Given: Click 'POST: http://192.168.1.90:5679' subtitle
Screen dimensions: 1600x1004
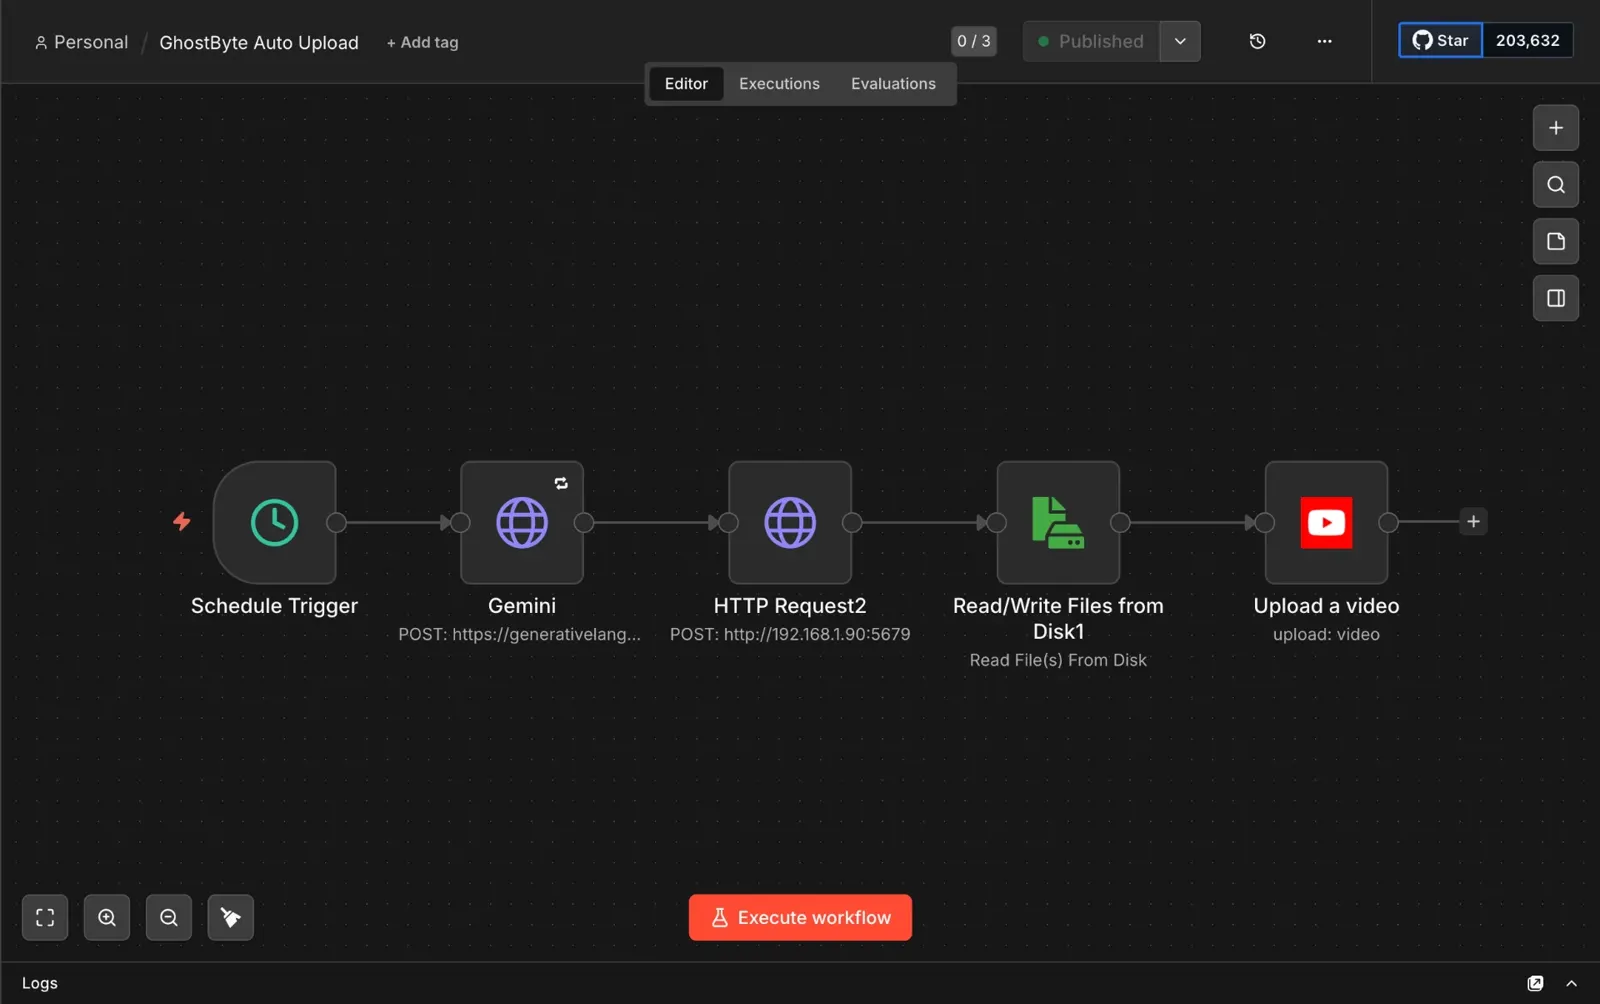Looking at the screenshot, I should [x=790, y=634].
